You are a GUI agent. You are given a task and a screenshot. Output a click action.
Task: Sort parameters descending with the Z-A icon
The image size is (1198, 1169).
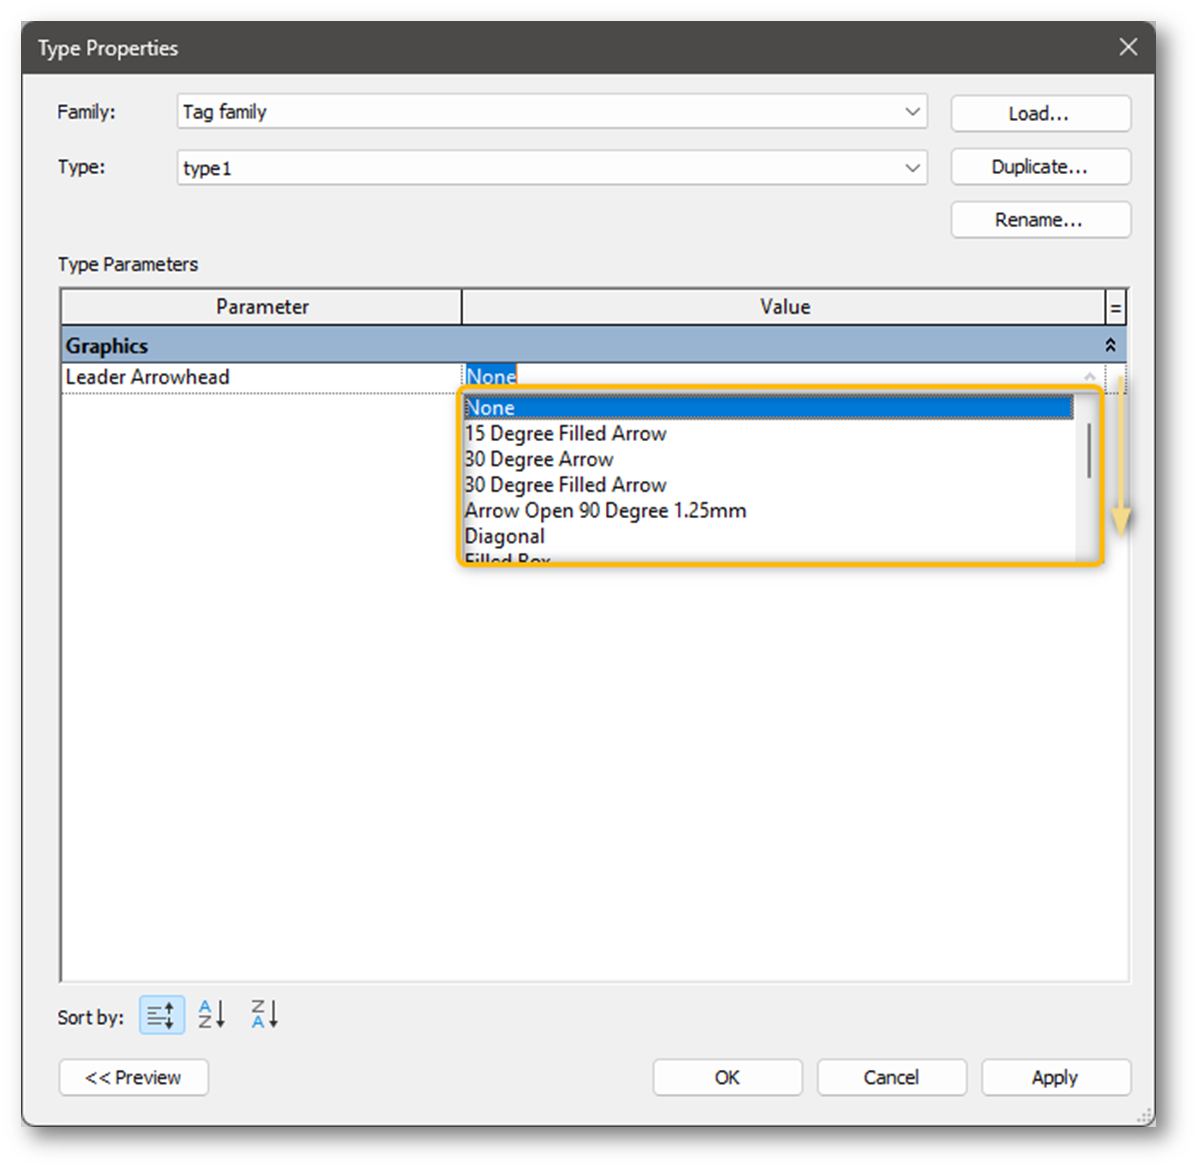point(262,1014)
